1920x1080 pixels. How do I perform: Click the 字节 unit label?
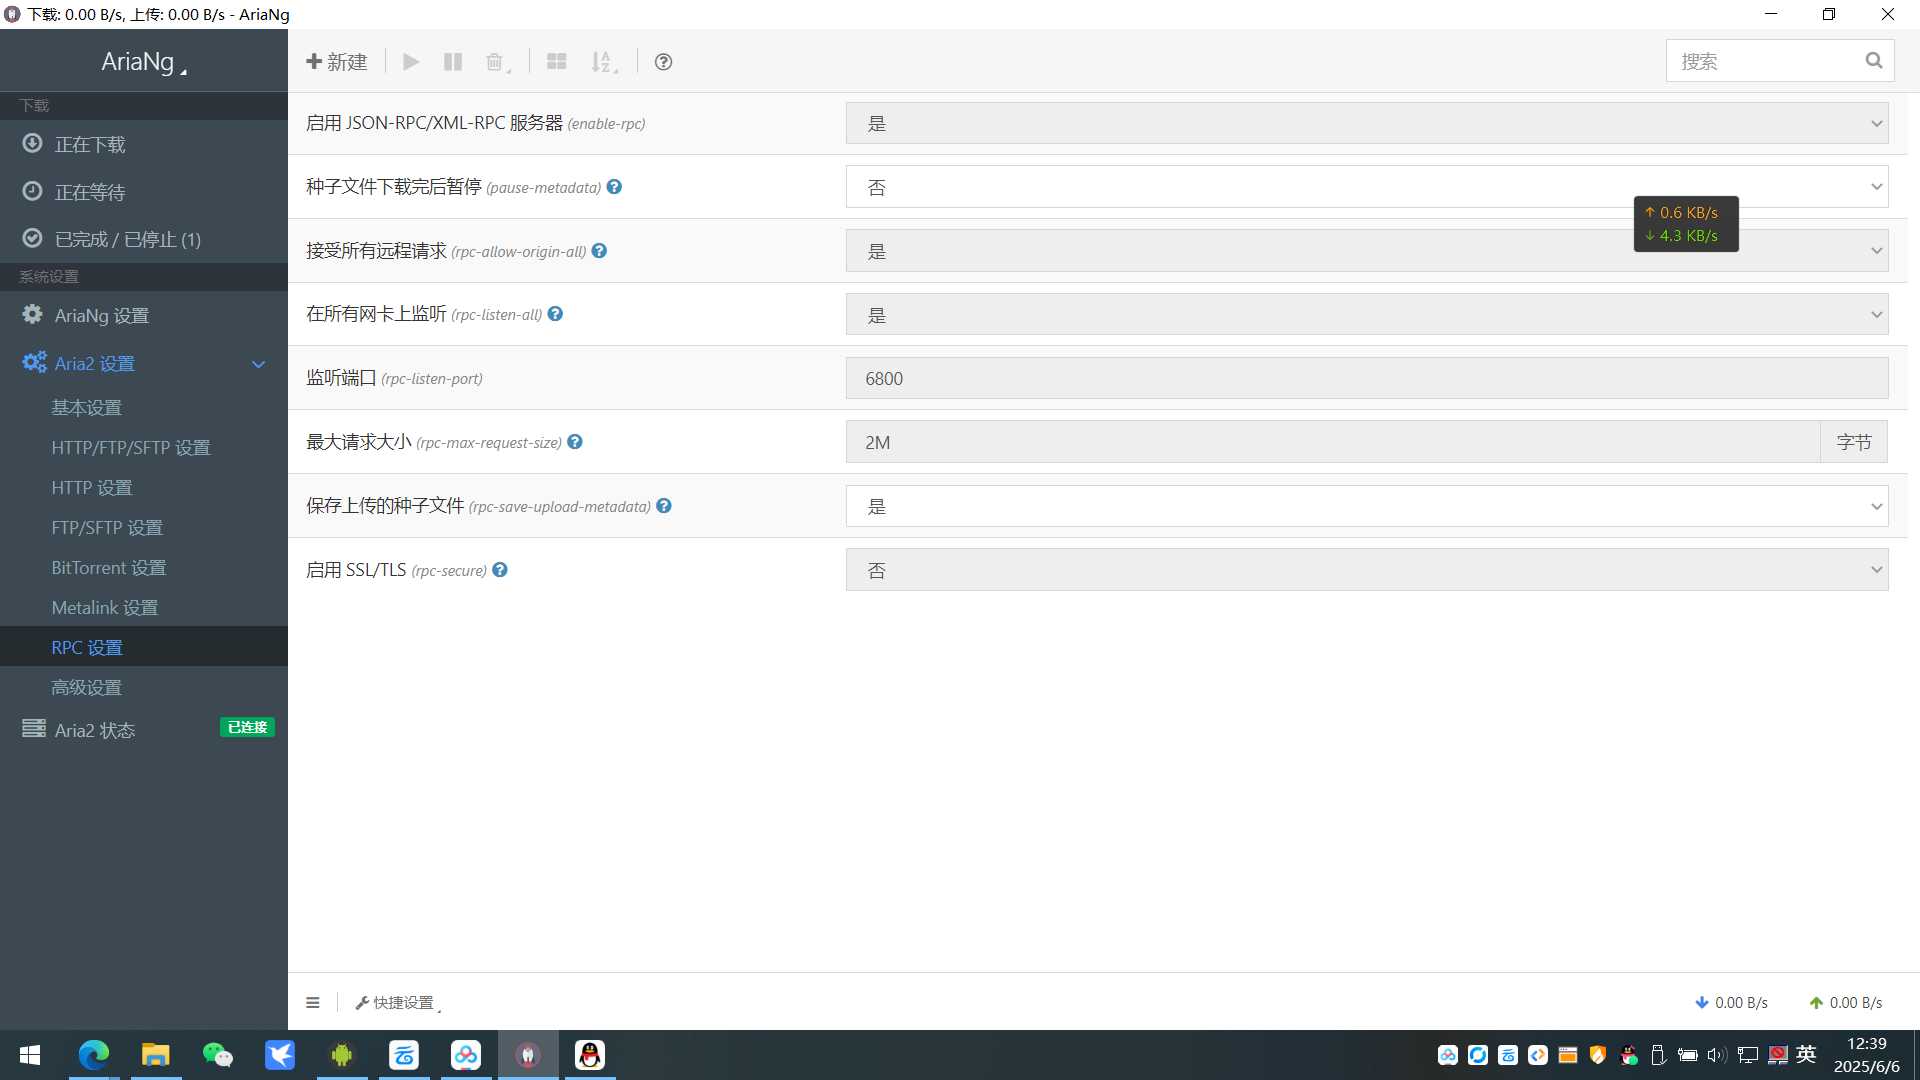pyautogui.click(x=1854, y=442)
